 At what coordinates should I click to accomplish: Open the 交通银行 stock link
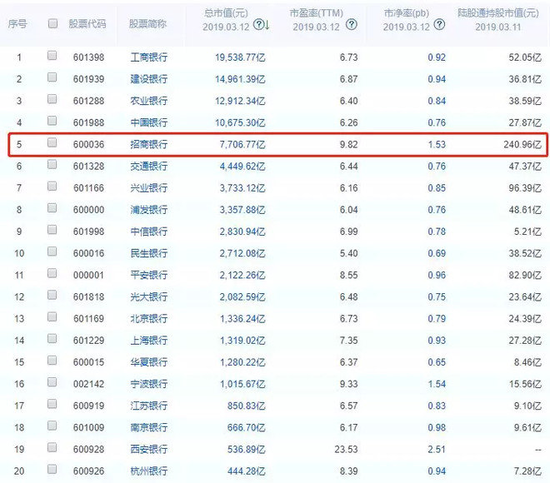coord(149,166)
